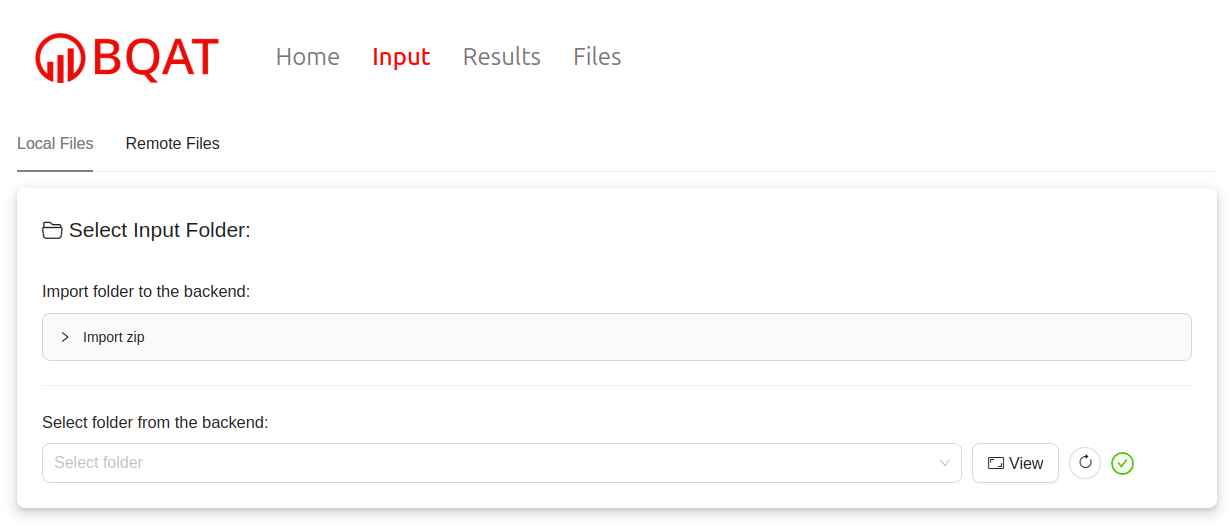
Task: Click the folder icon beside Select Input Folder
Action: (52, 231)
